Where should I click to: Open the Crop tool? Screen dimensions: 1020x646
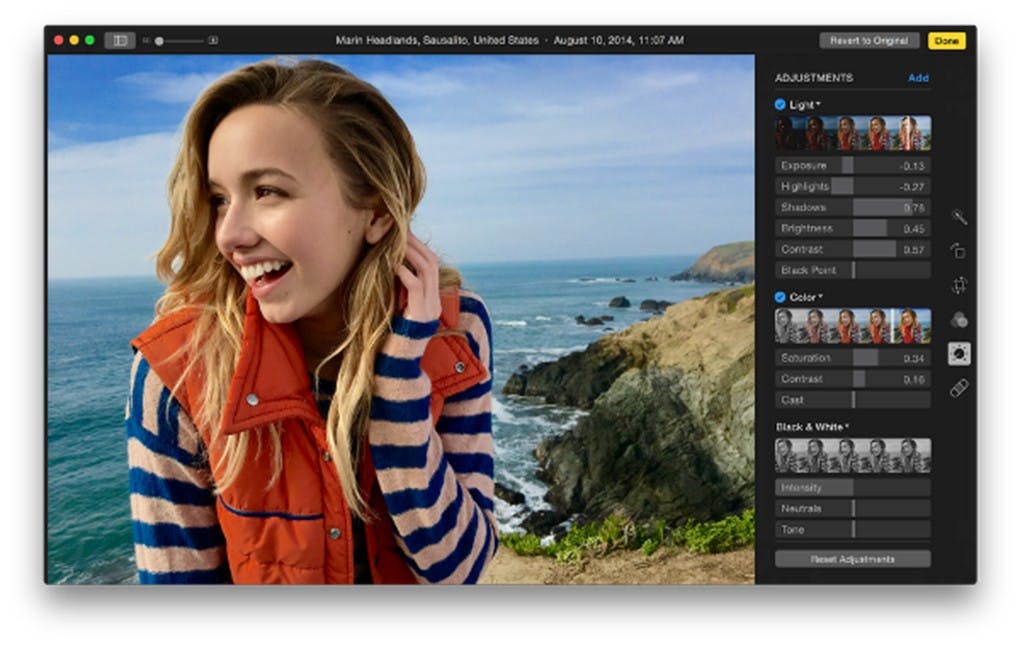[958, 285]
